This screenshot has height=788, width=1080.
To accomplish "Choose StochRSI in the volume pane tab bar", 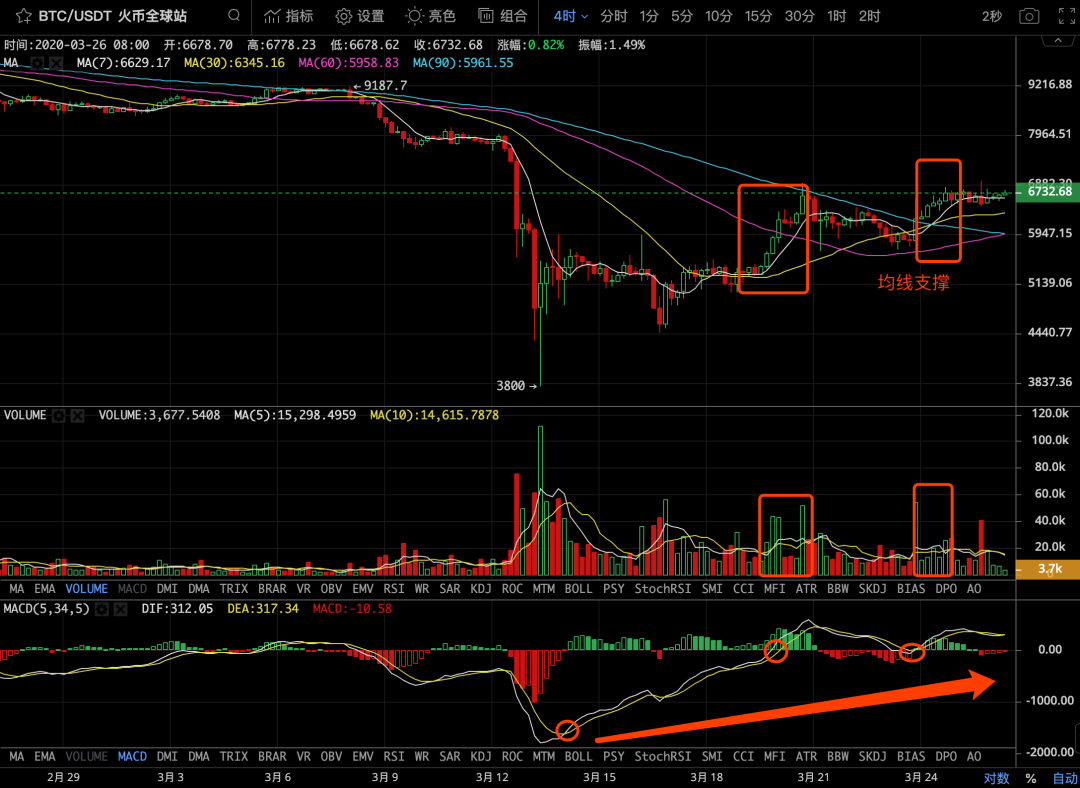I will [662, 589].
